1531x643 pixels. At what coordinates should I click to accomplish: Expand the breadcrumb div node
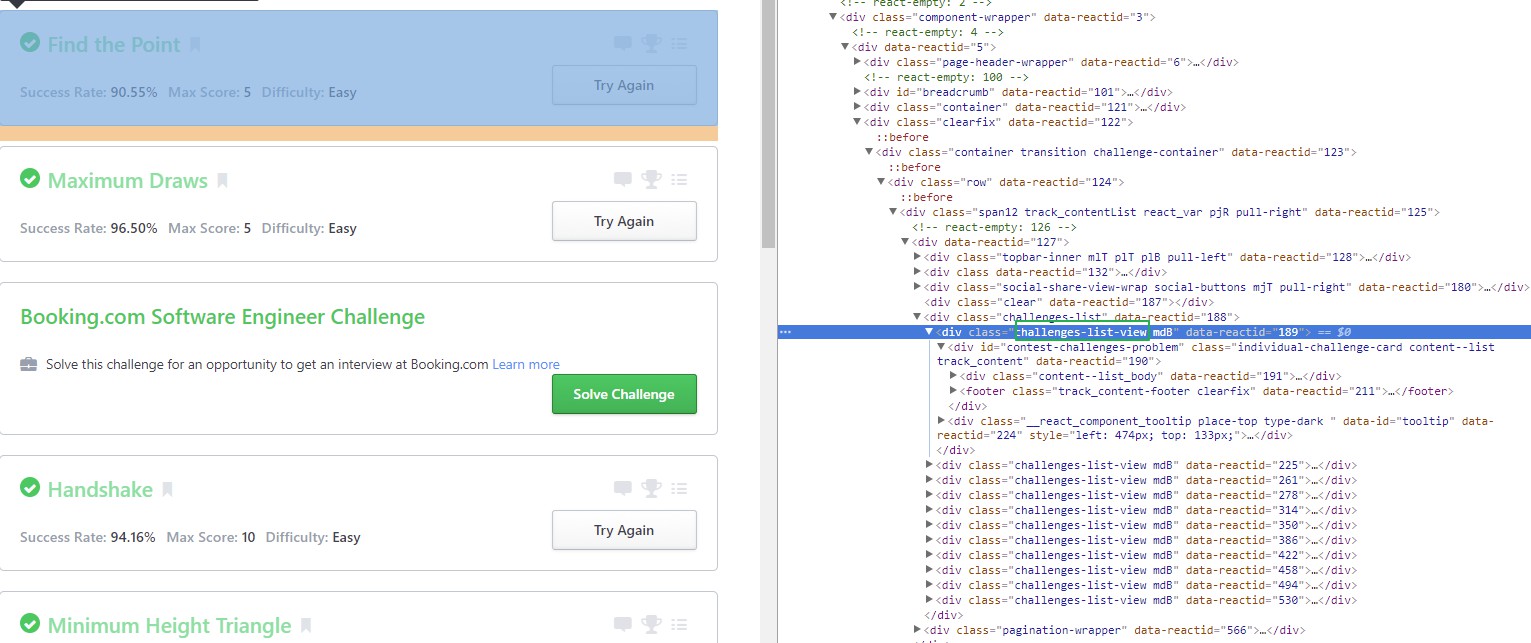(x=857, y=92)
